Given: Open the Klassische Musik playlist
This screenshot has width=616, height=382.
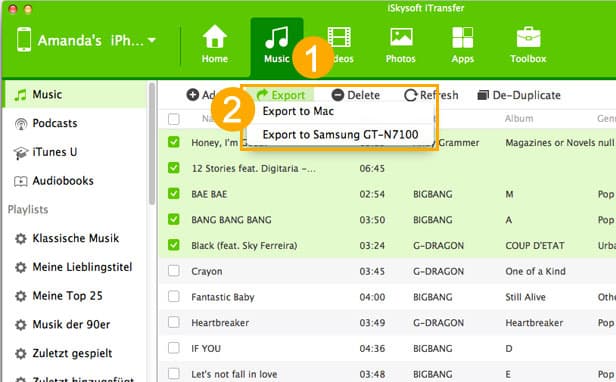Looking at the screenshot, I should [x=75, y=238].
